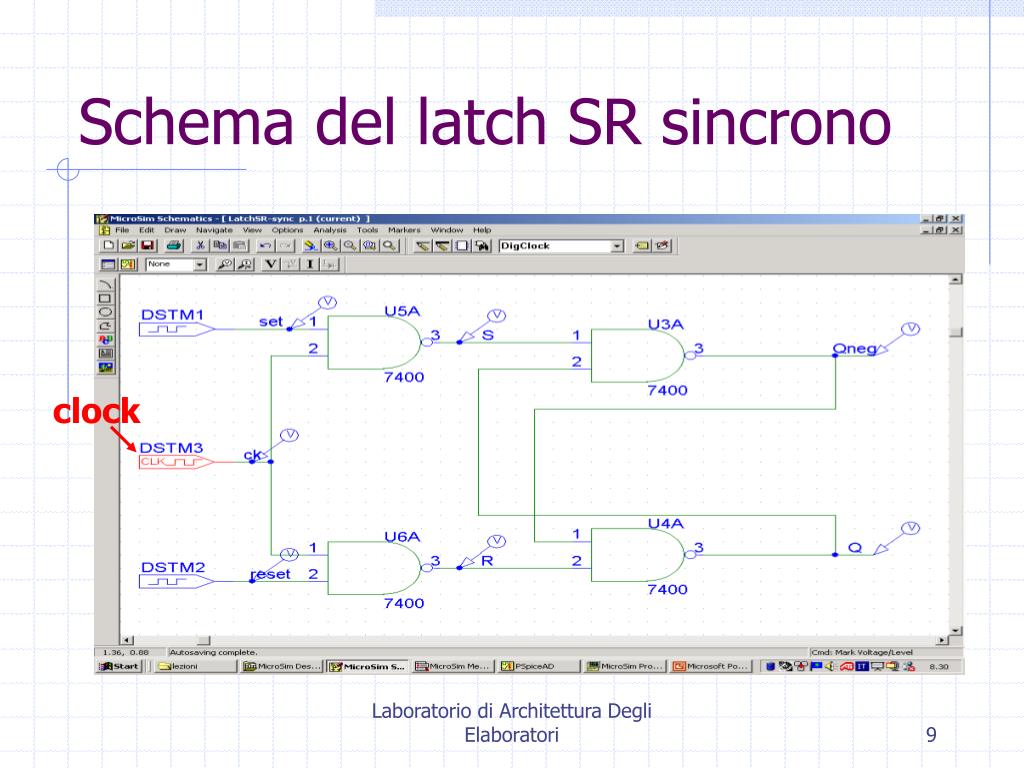The width and height of the screenshot is (1024, 768).
Task: Switch to lezioni taskbar window
Action: (197, 666)
